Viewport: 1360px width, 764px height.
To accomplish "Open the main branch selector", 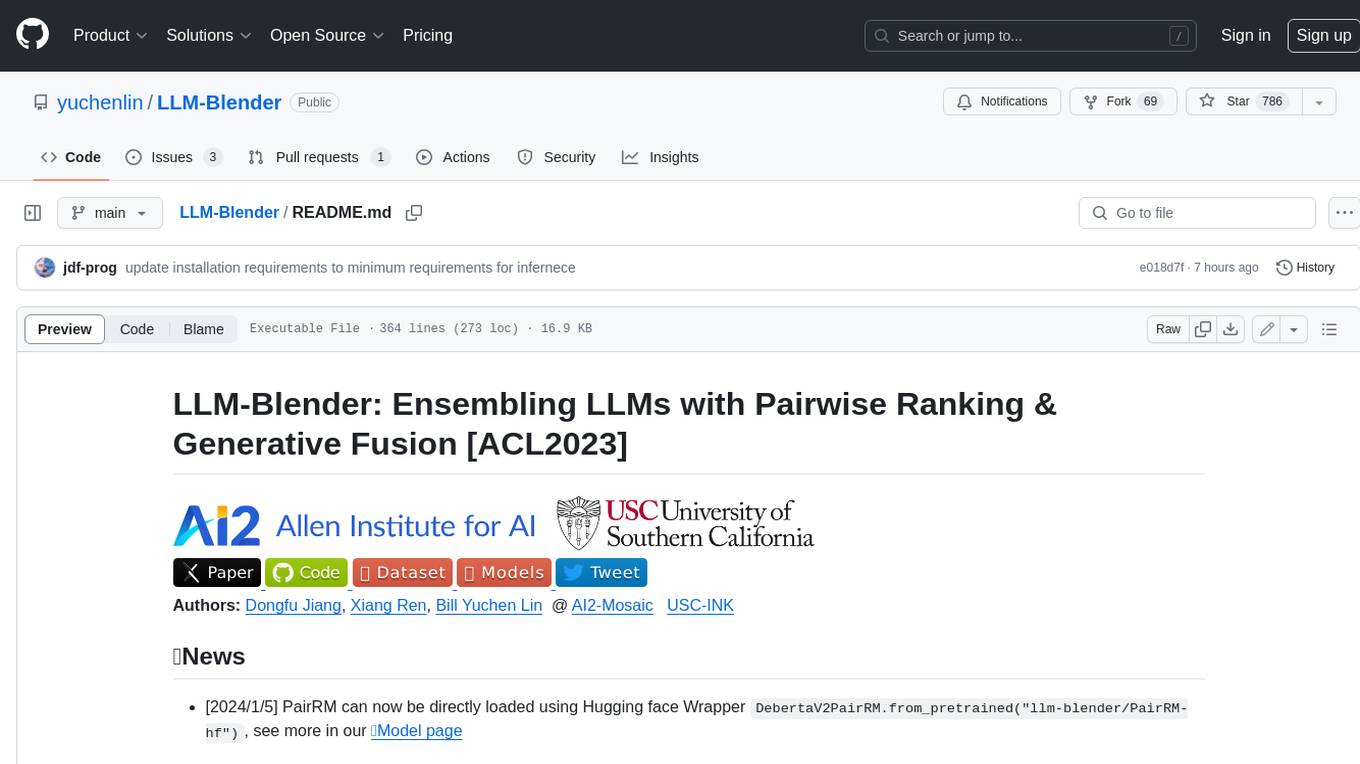I will [109, 213].
